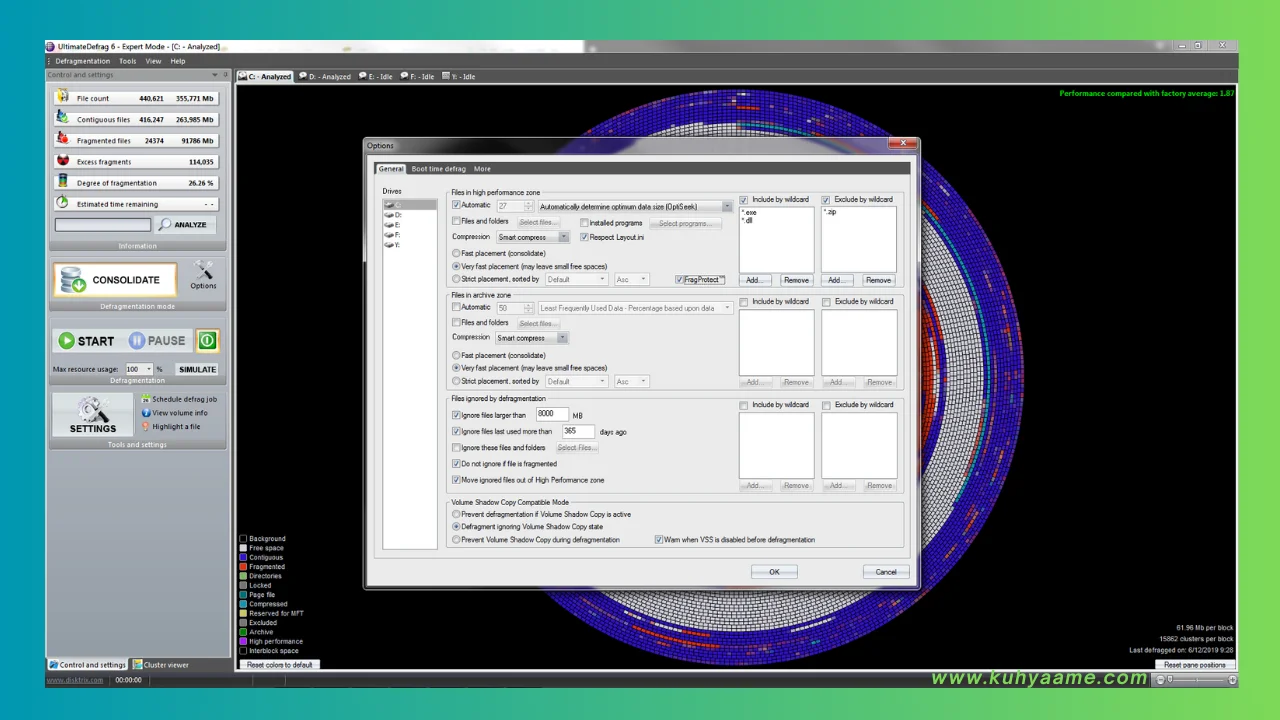Open the View menu
The height and width of the screenshot is (720, 1280).
(x=153, y=61)
